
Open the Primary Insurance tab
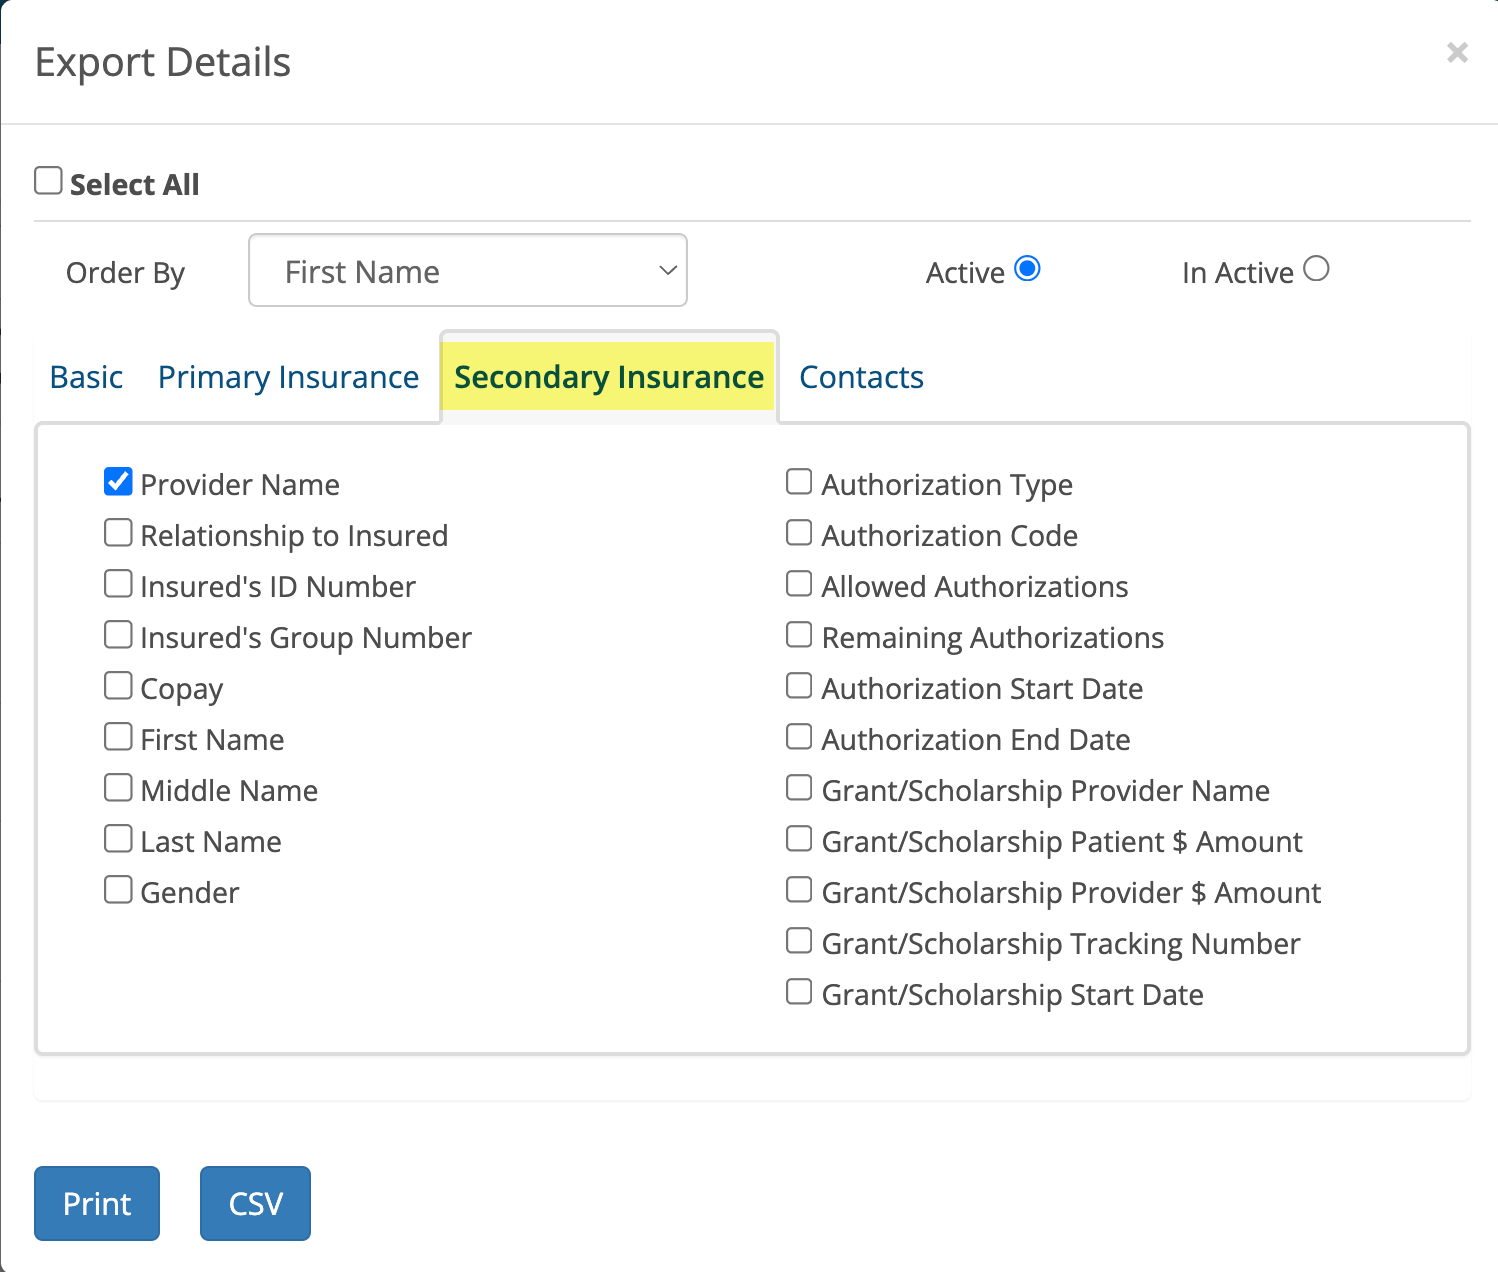point(288,377)
